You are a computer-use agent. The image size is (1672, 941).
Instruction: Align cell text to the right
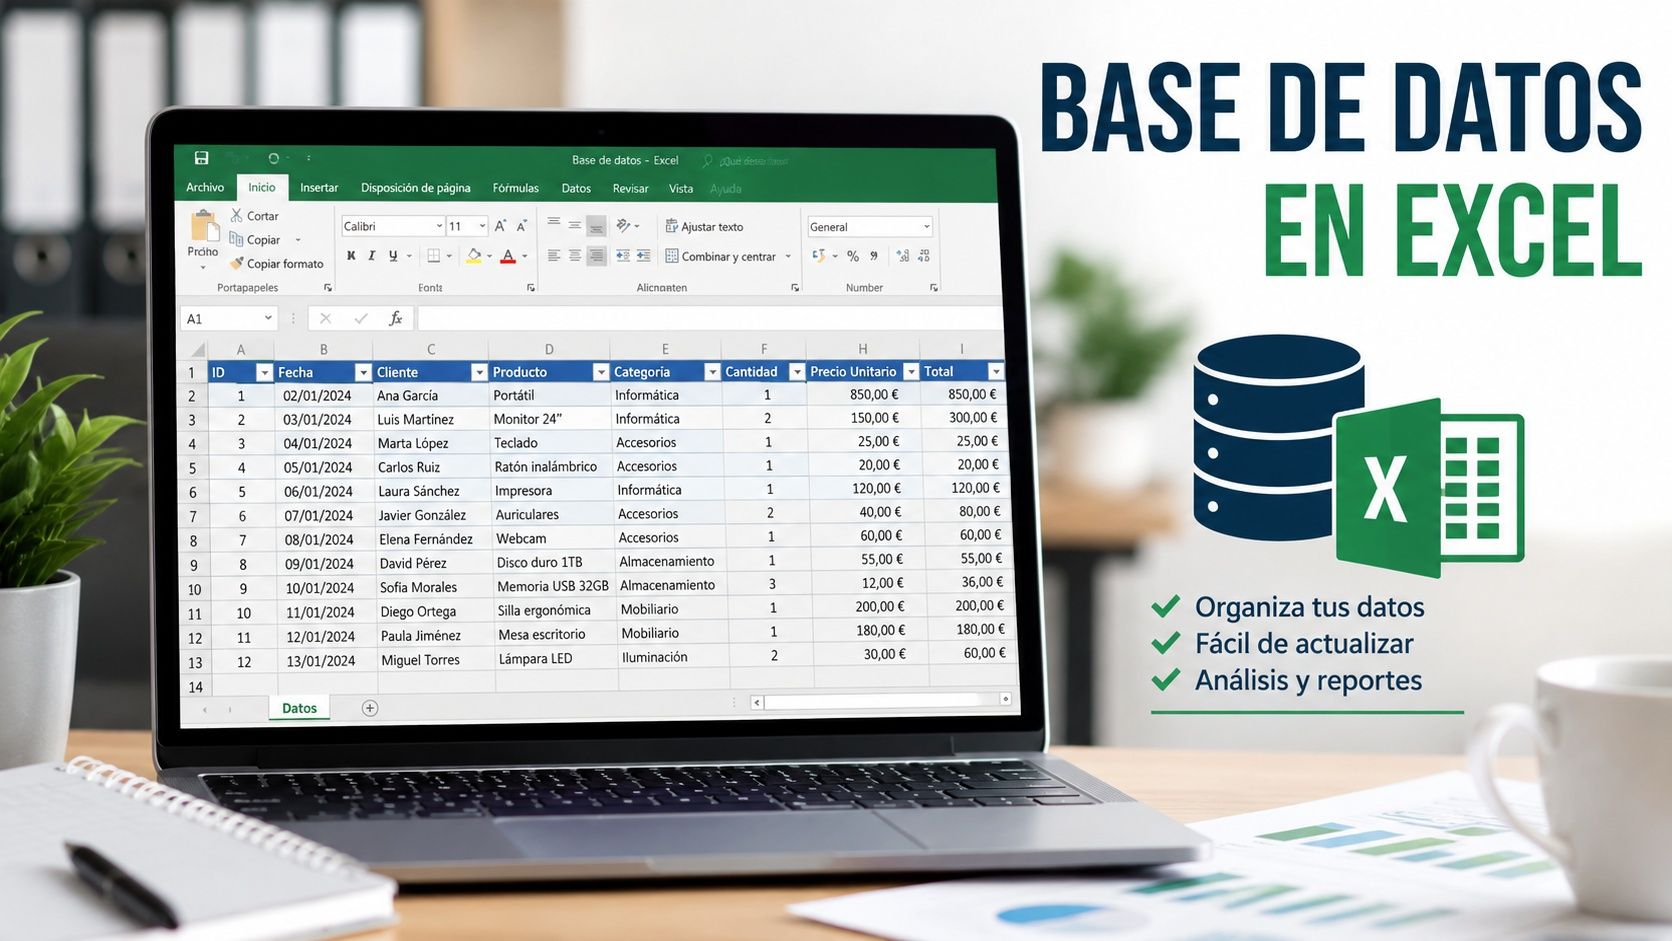click(x=596, y=256)
